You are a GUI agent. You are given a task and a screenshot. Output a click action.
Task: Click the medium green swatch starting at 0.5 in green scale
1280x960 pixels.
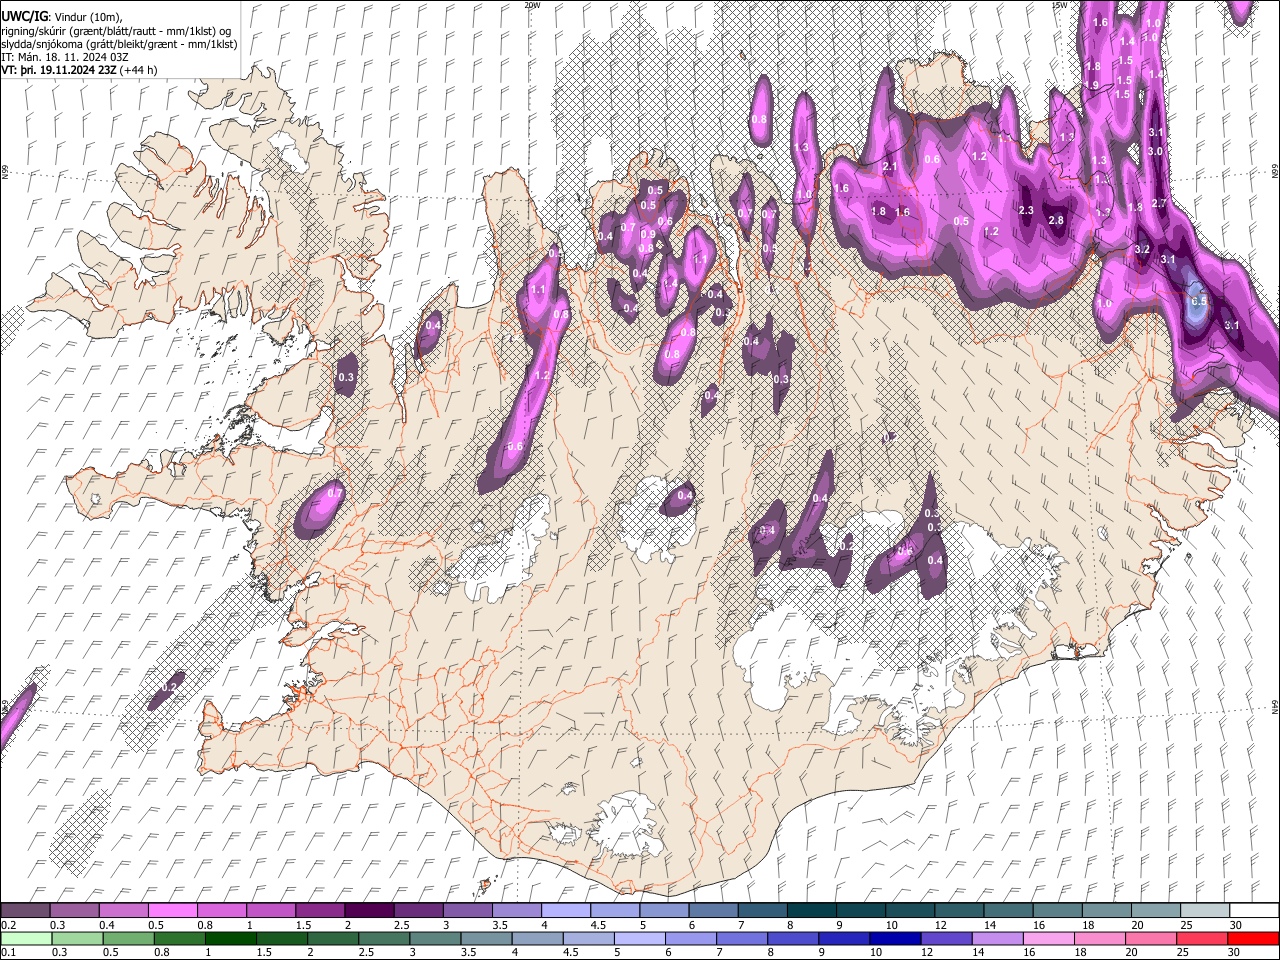click(x=127, y=938)
